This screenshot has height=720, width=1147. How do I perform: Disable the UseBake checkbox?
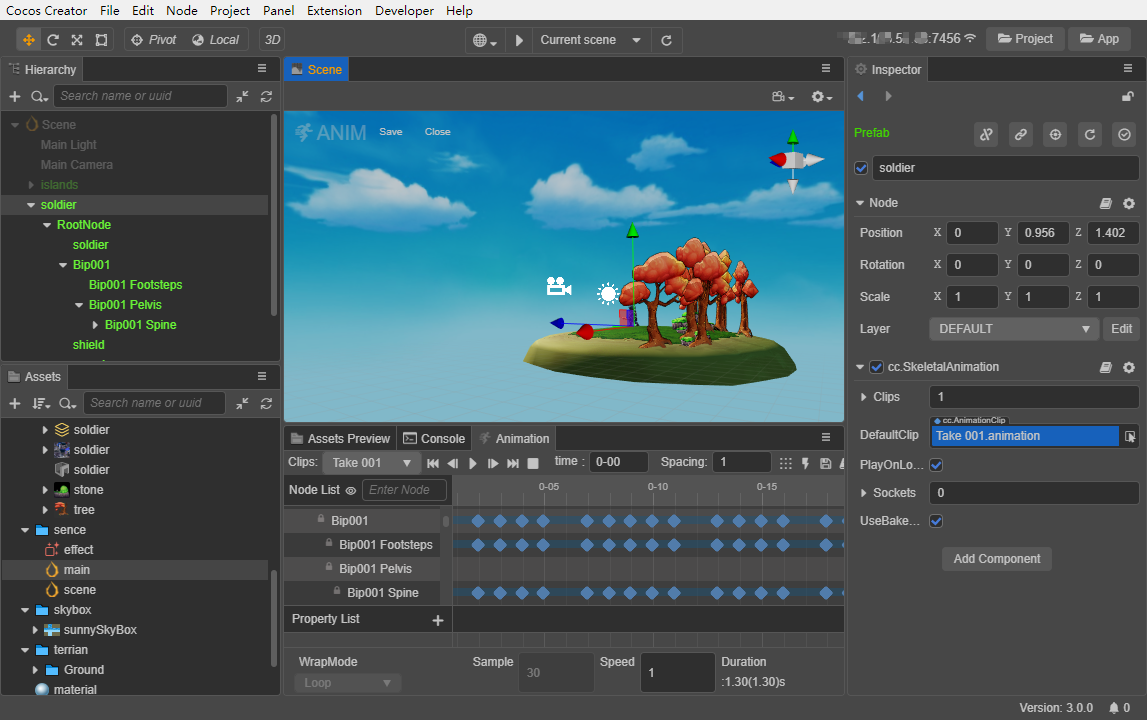[x=936, y=520]
